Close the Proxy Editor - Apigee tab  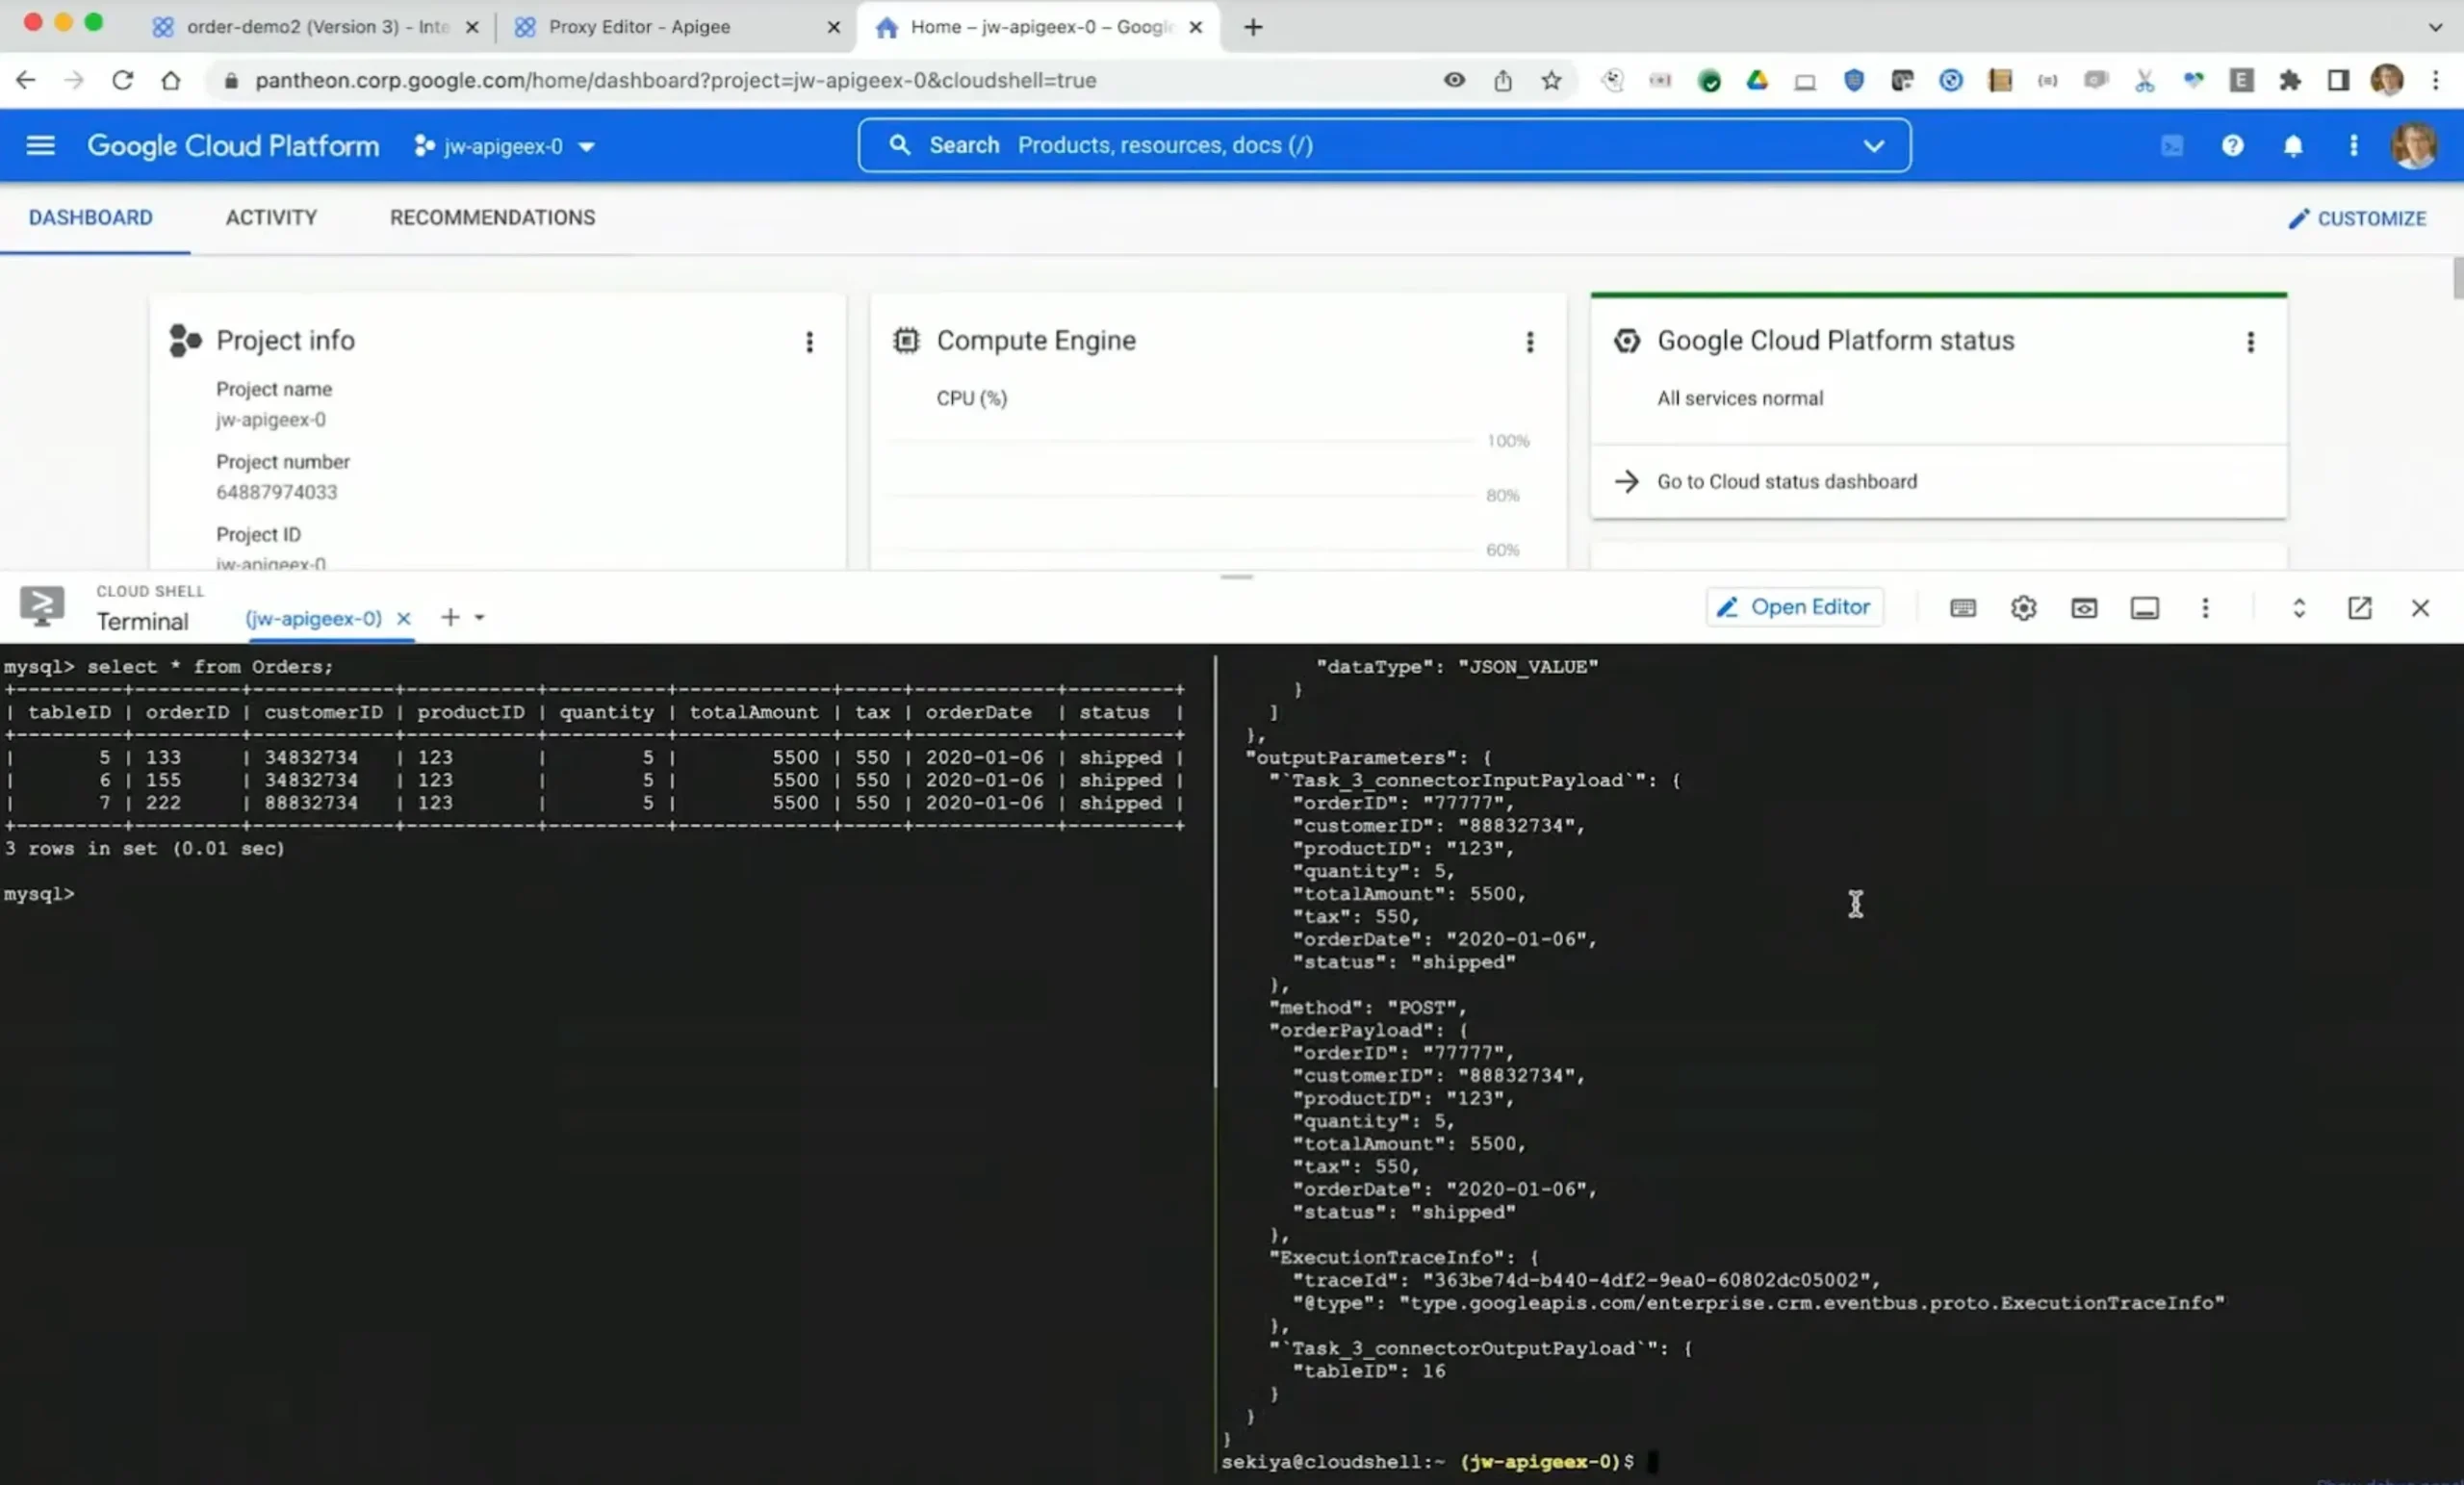point(834,27)
